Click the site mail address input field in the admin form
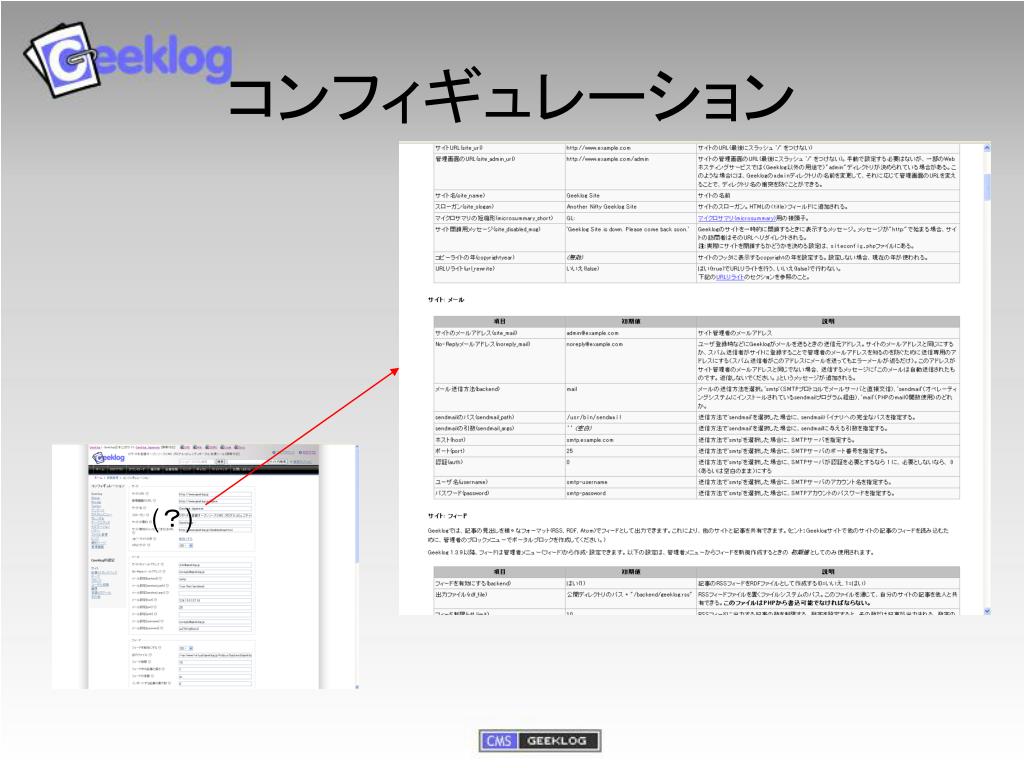Viewport: 1024px width, 768px height. 214,565
